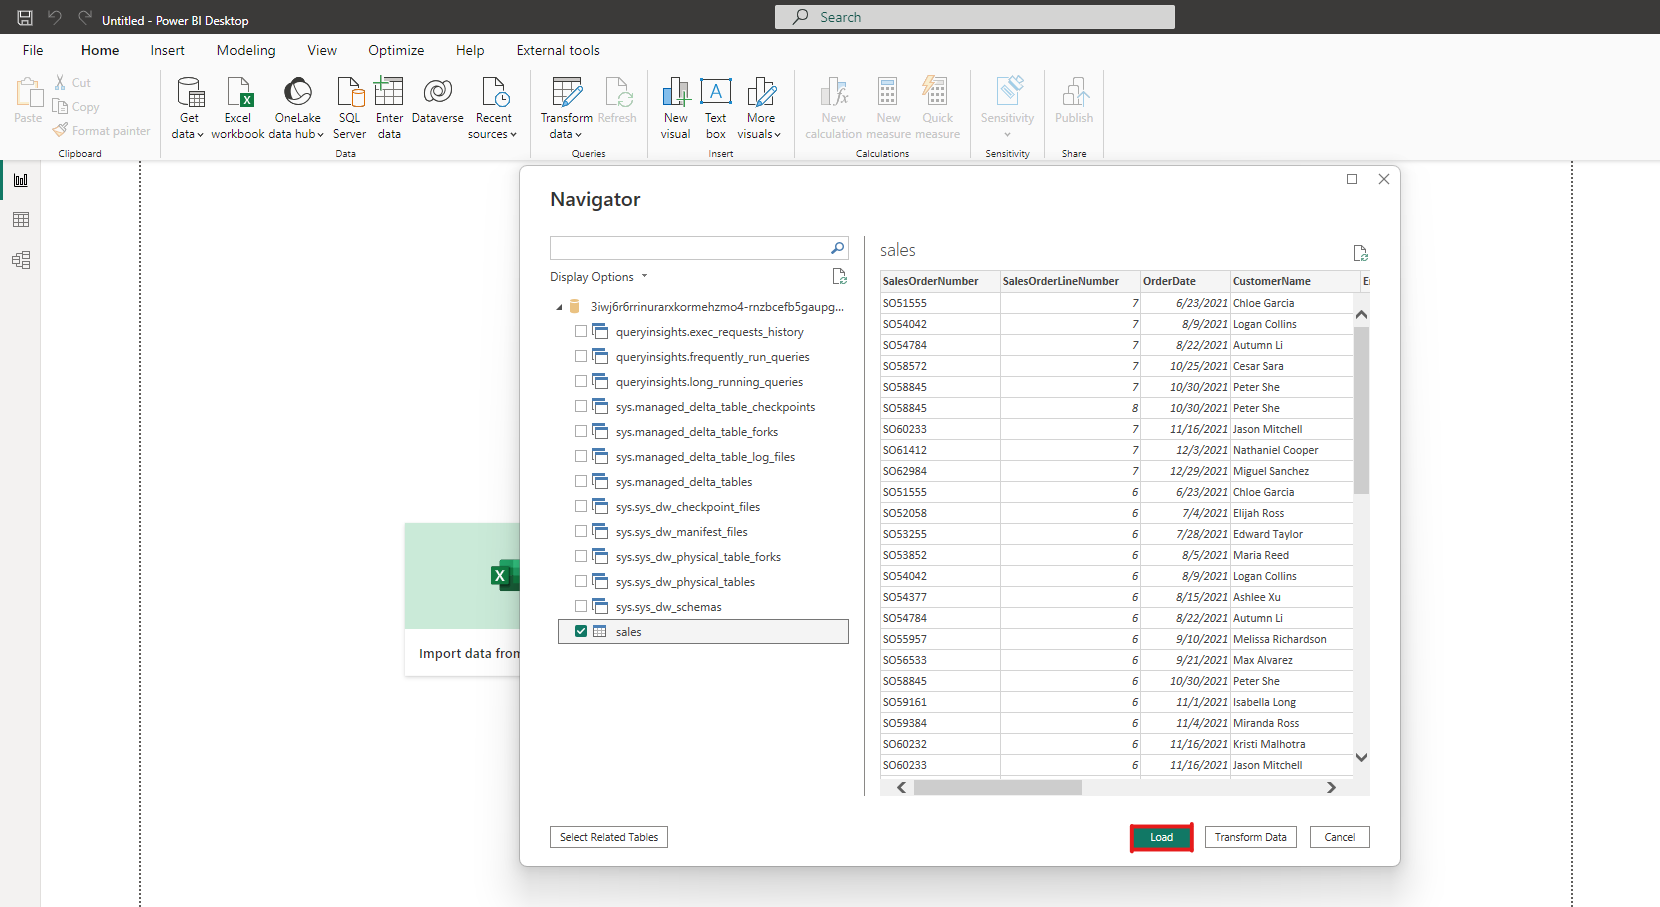The height and width of the screenshot is (907, 1660).
Task: Open the Get data dropdown menu
Action: click(188, 107)
